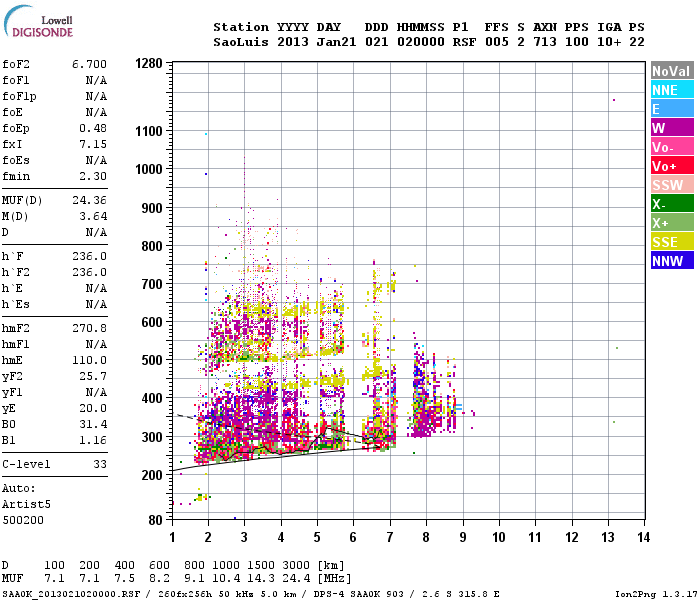Select the SSE yellow legend swatch

672,242
